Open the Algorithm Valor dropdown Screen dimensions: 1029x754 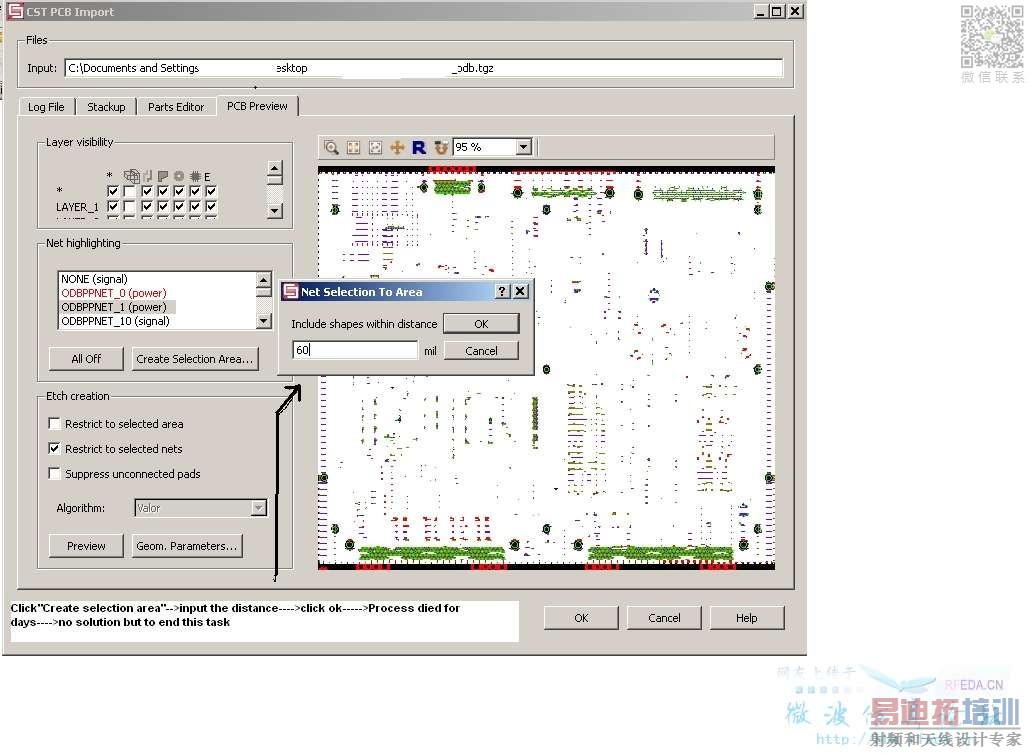pos(259,508)
